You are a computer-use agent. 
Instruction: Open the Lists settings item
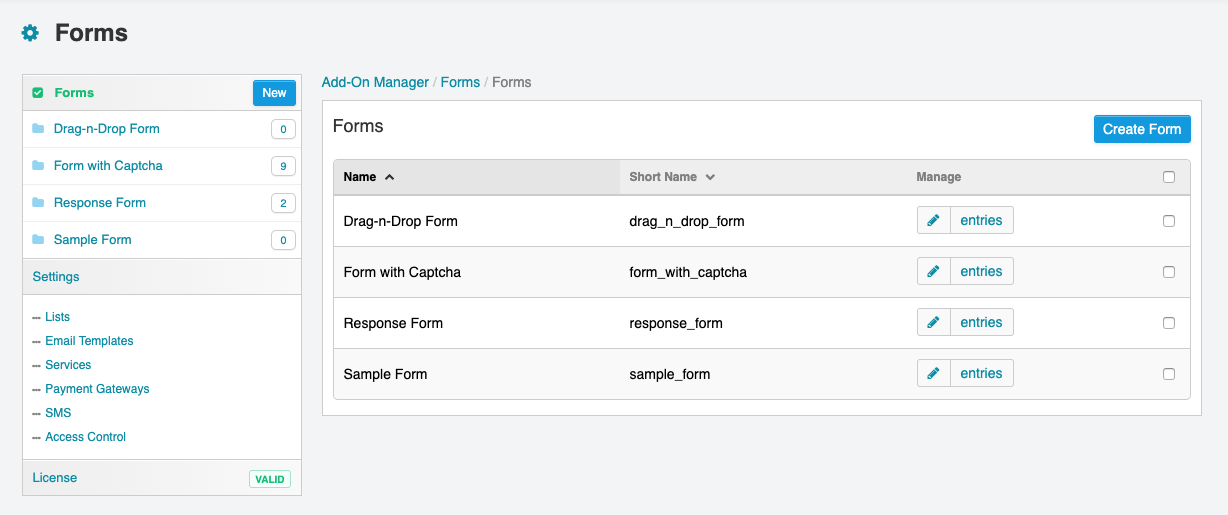tap(57, 317)
